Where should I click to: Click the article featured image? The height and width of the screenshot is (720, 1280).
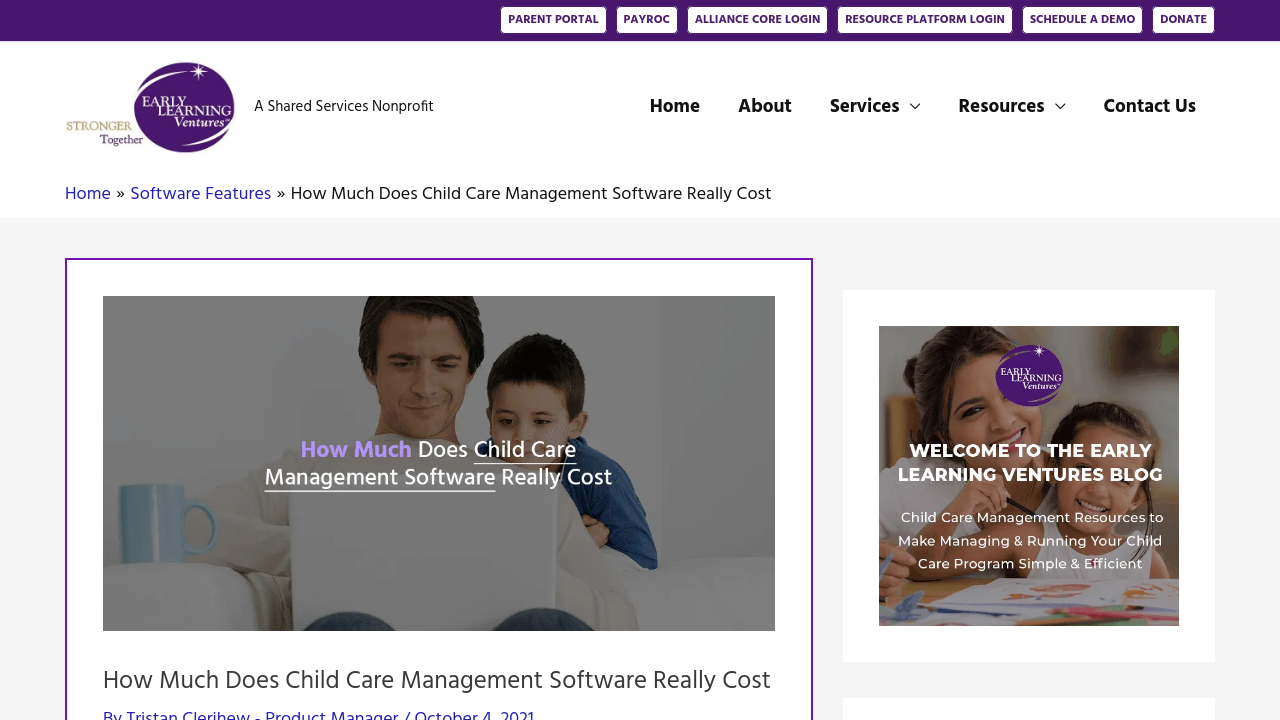click(x=439, y=463)
